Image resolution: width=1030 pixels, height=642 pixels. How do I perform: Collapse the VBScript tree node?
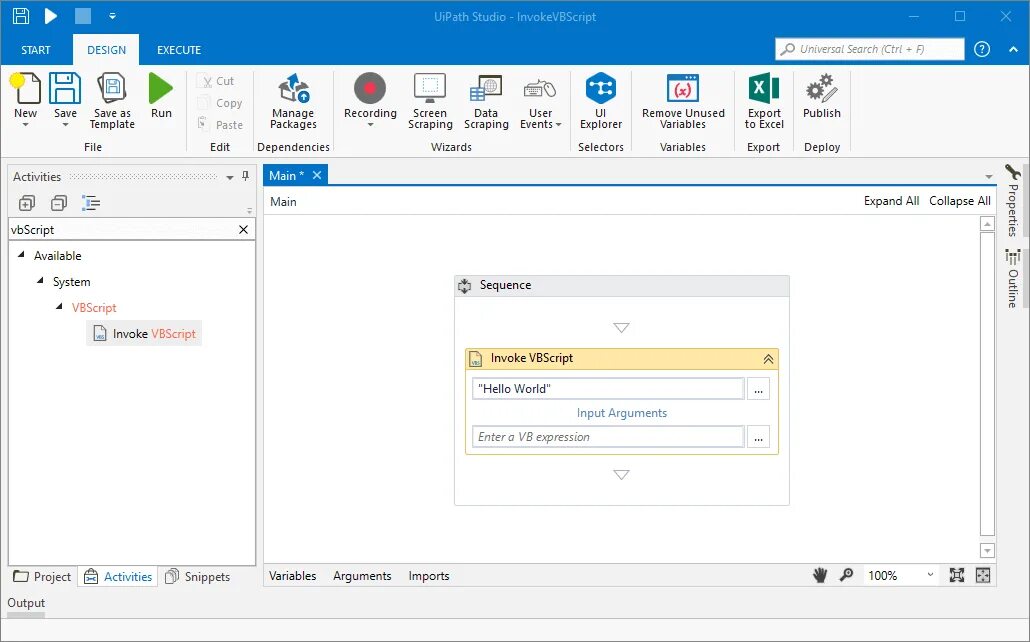click(59, 307)
